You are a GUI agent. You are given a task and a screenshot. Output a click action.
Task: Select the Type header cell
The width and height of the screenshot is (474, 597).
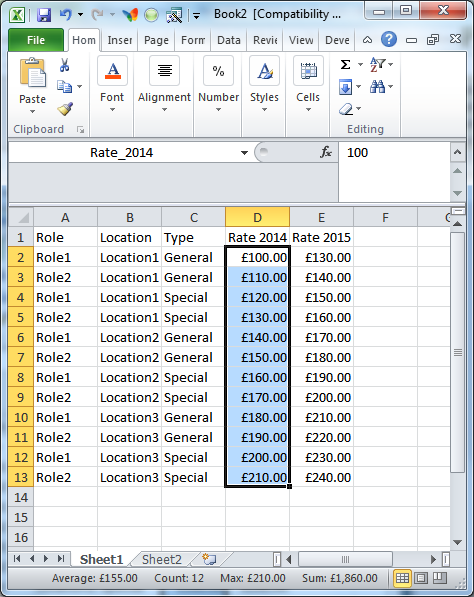(x=193, y=237)
